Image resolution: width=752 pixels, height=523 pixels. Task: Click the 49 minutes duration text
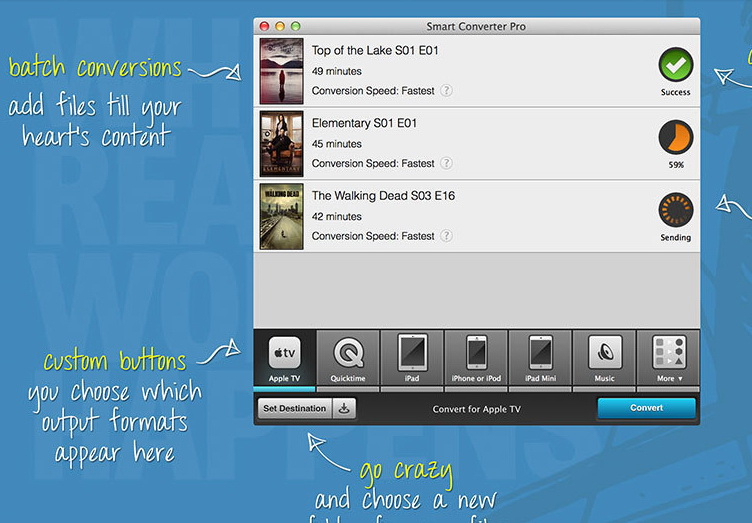point(337,71)
